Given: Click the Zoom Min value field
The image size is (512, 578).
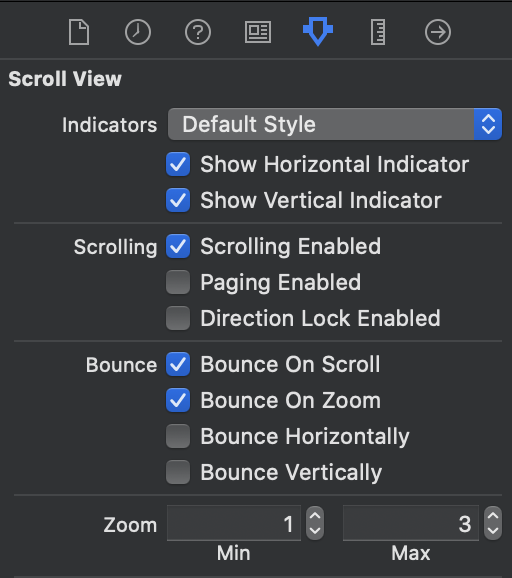Looking at the screenshot, I should tap(234, 523).
